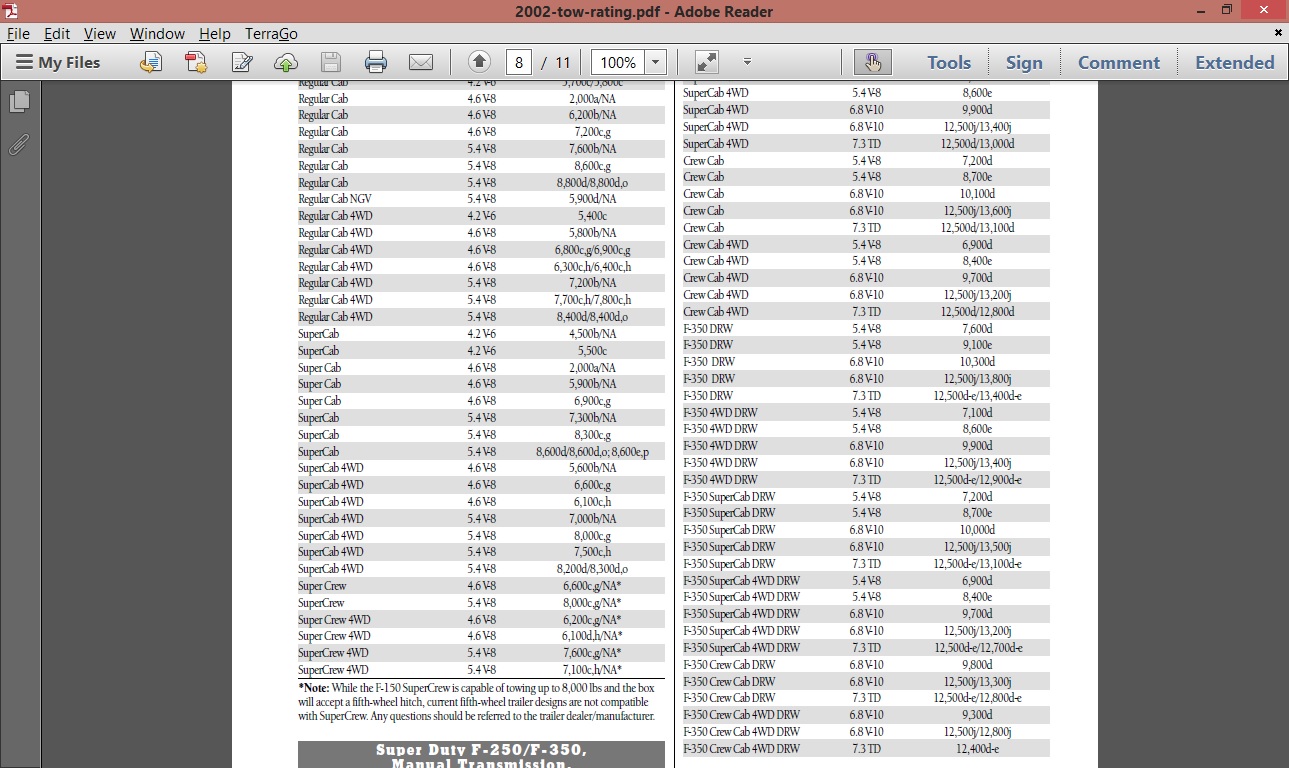Click the open file icon in toolbar
Screen dimensions: 1289x768
coord(151,62)
